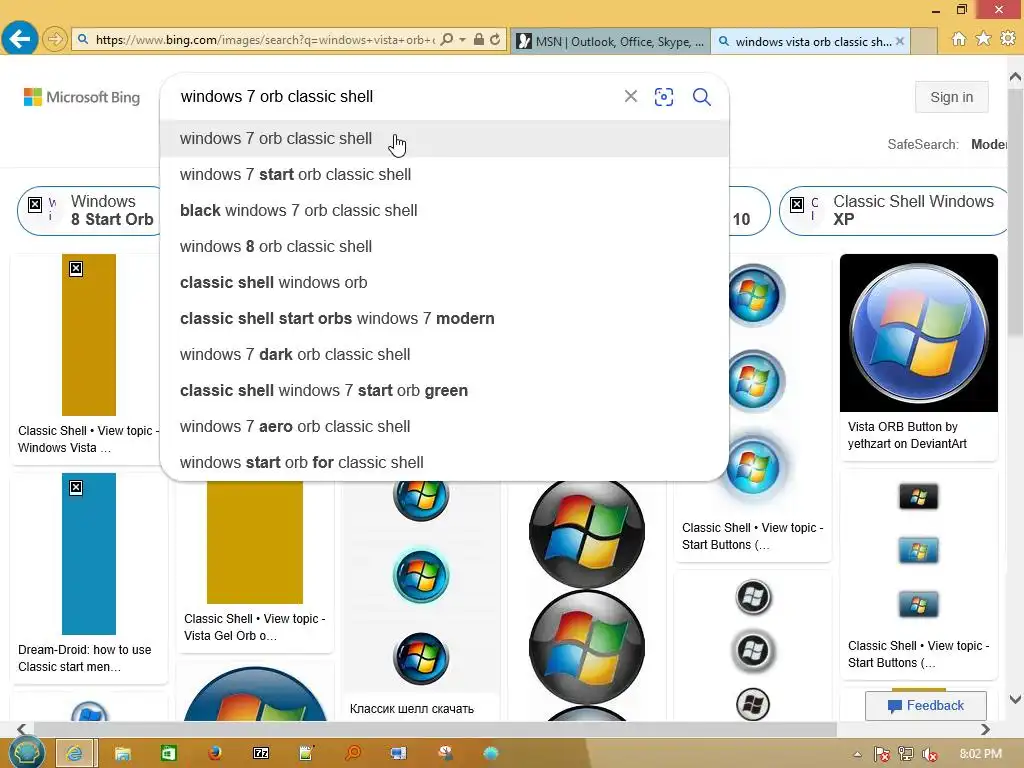Click the browser Back arrow button
The image size is (1024, 768).
pyautogui.click(x=20, y=39)
